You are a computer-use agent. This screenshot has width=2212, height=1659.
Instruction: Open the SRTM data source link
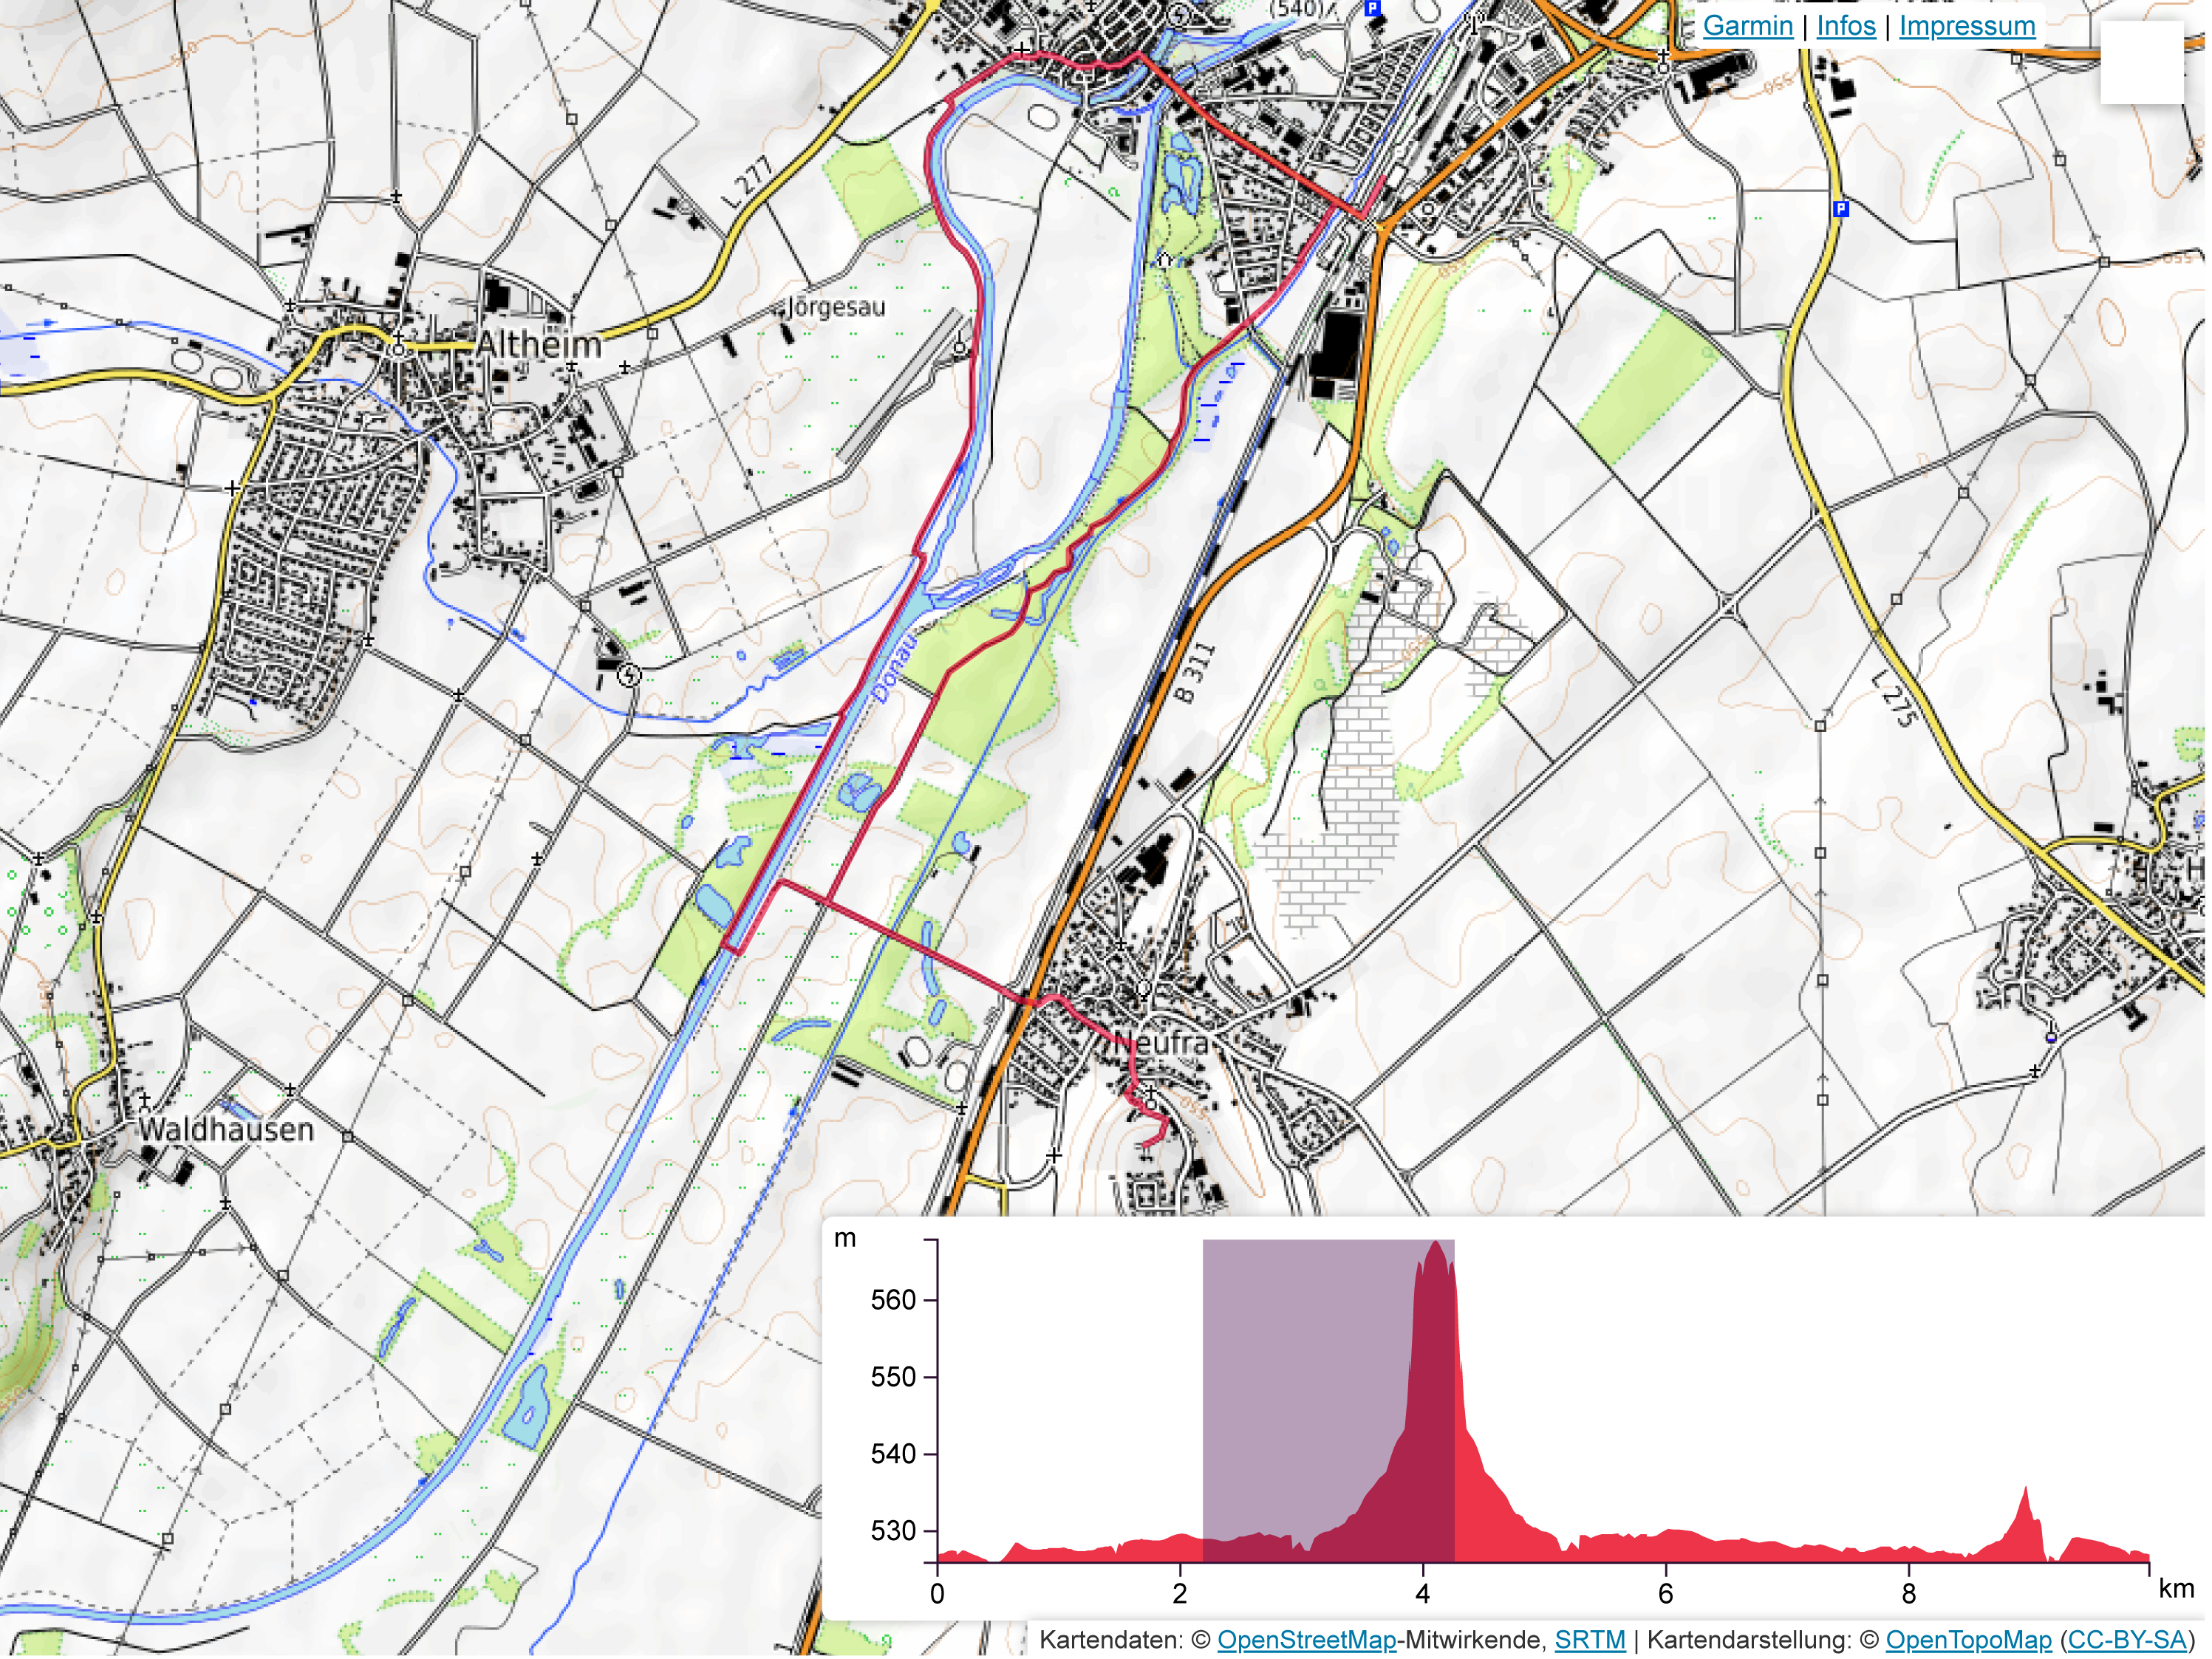[x=1589, y=1640]
